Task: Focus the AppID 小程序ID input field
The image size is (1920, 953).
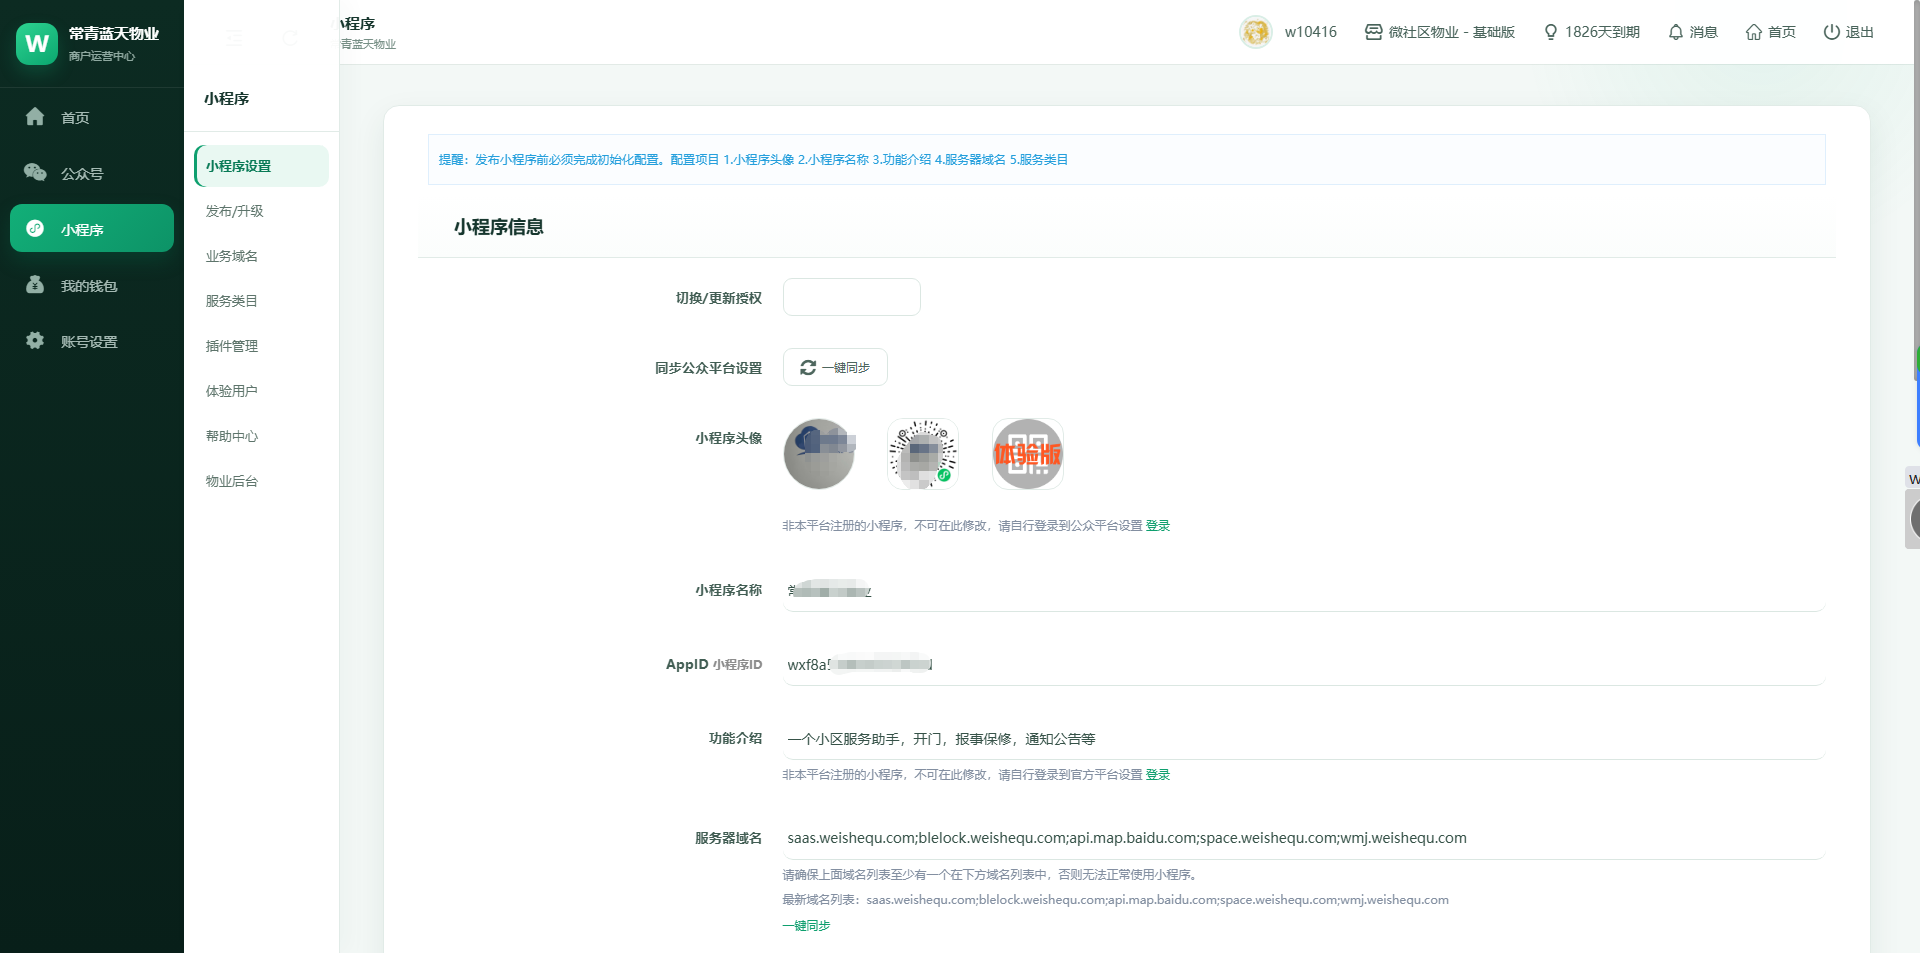Action: point(1304,665)
